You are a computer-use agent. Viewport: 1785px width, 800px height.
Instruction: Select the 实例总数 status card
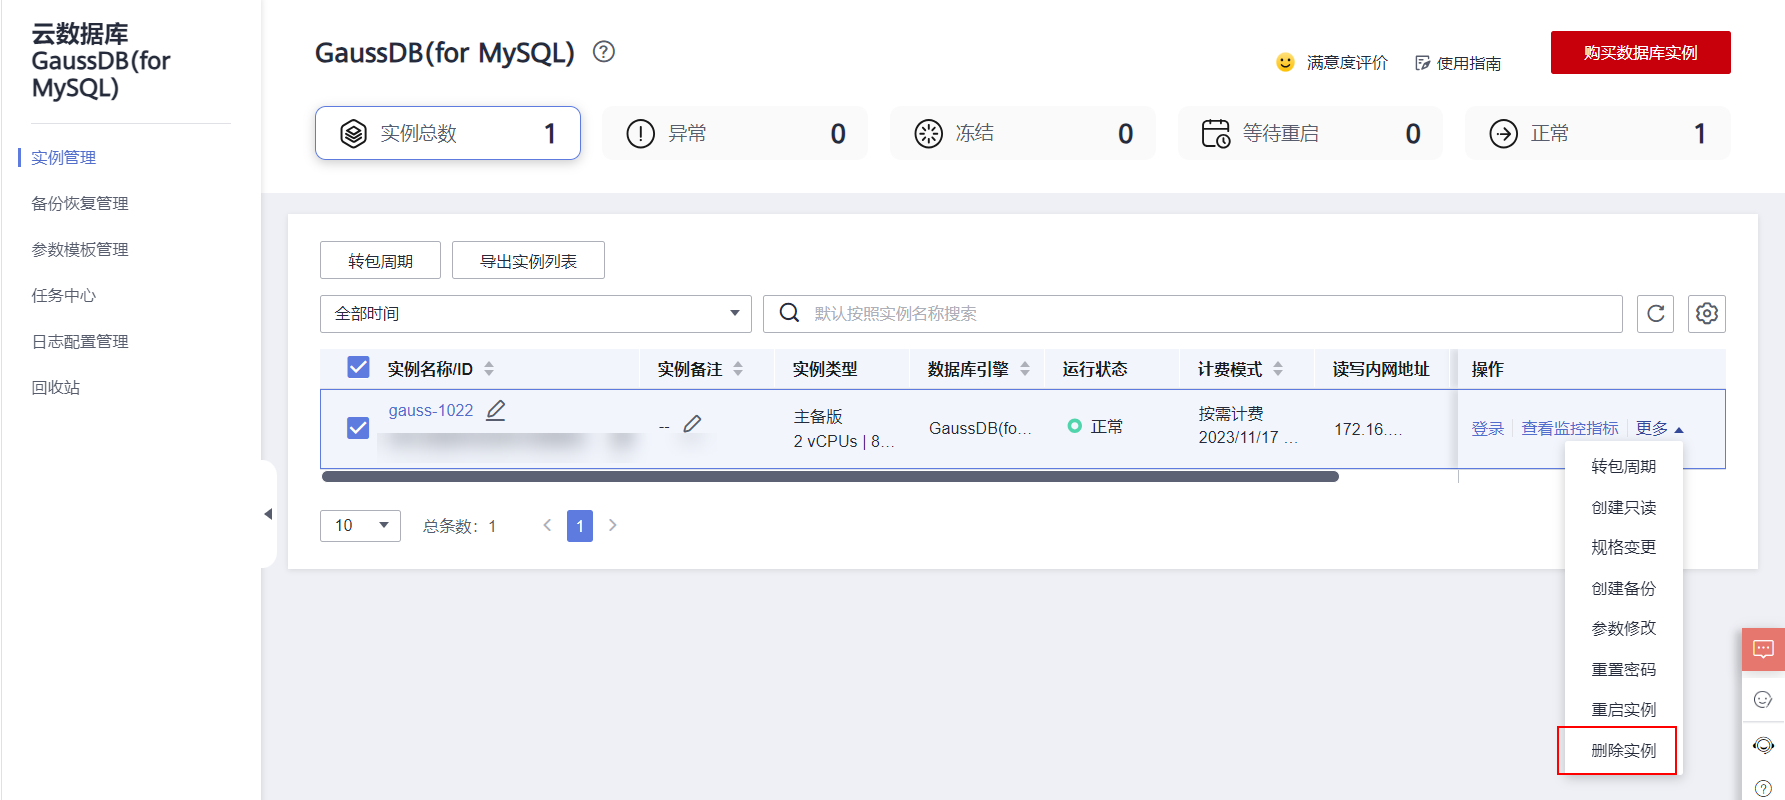(448, 133)
